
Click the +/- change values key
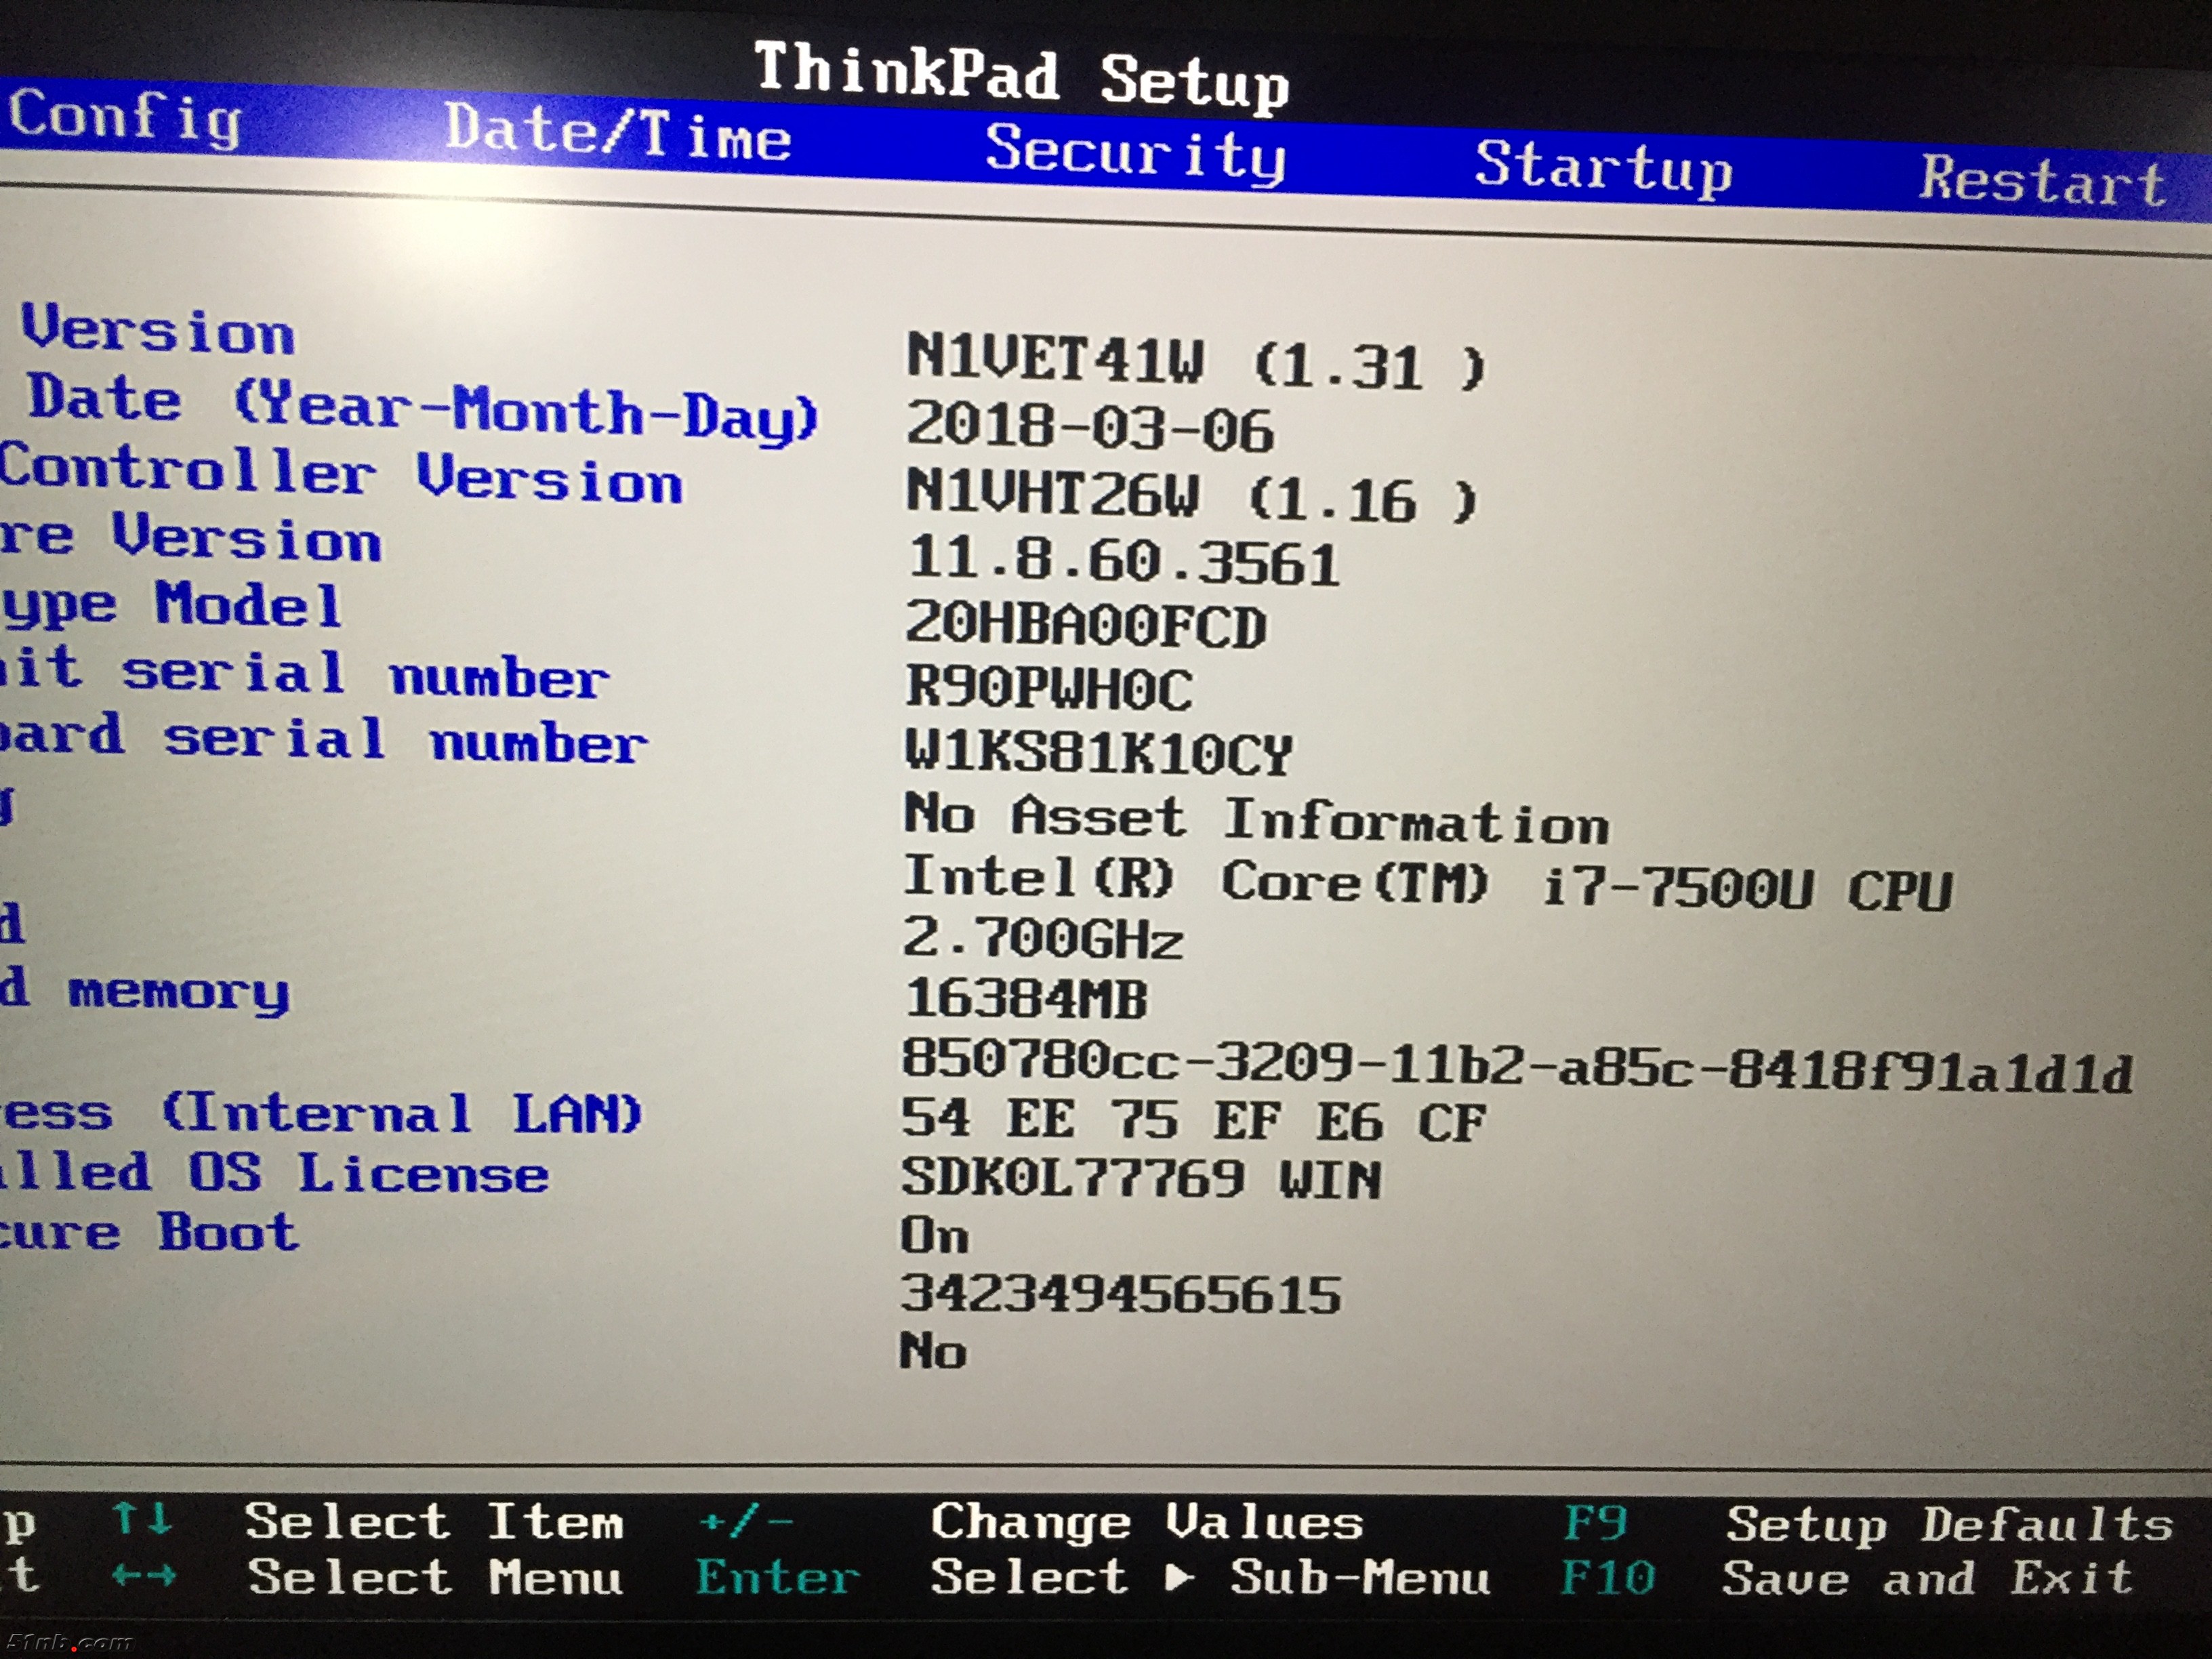746,1521
